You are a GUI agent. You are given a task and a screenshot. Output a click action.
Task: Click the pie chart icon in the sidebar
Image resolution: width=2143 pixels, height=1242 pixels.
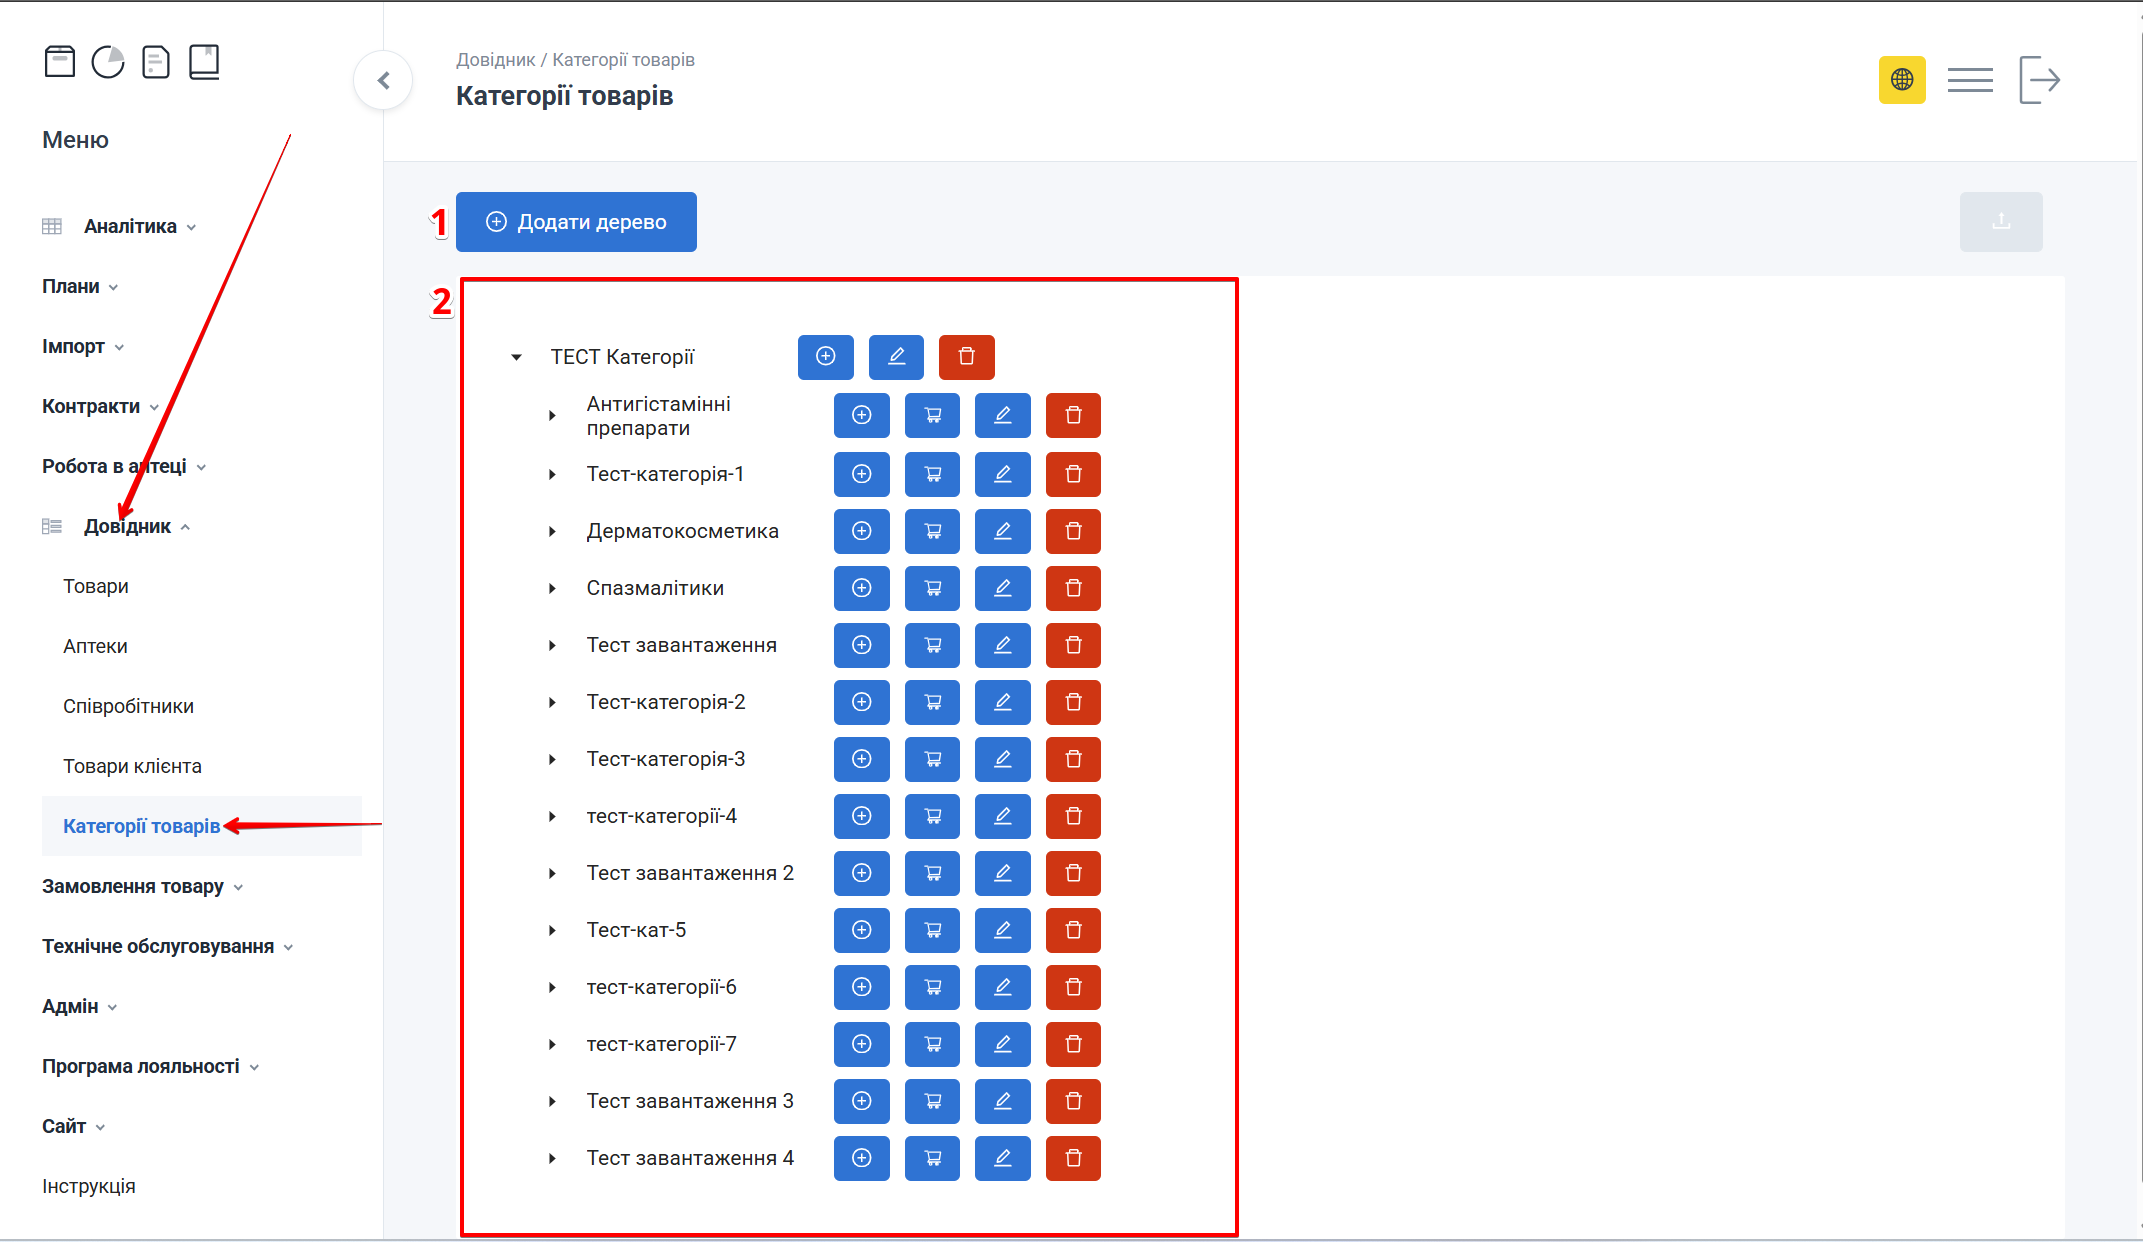coord(108,62)
